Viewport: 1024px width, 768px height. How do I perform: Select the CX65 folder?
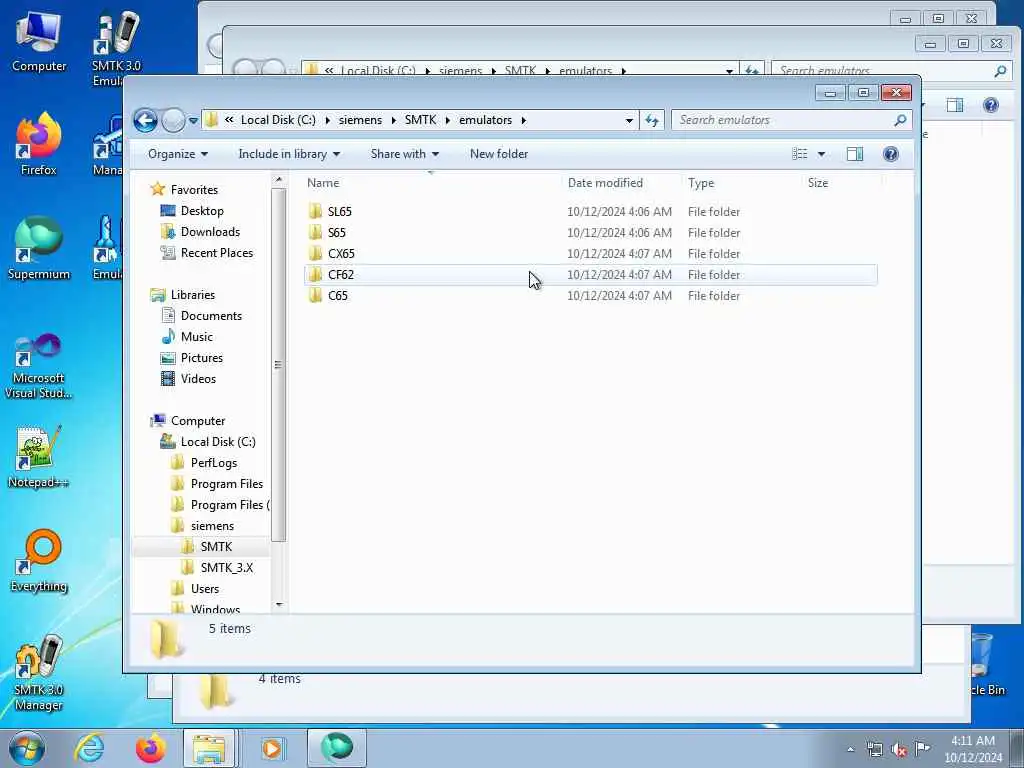click(591, 253)
